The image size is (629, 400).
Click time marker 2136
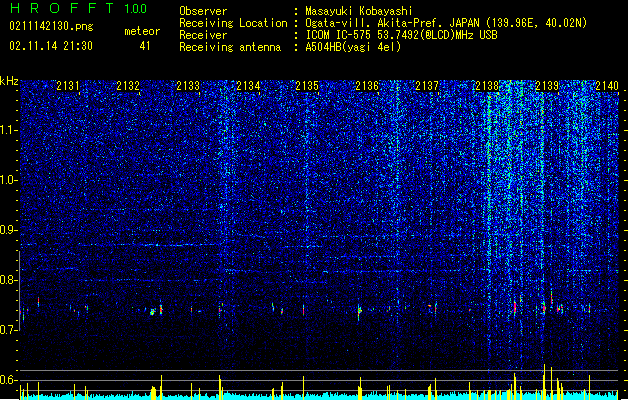[x=367, y=85]
